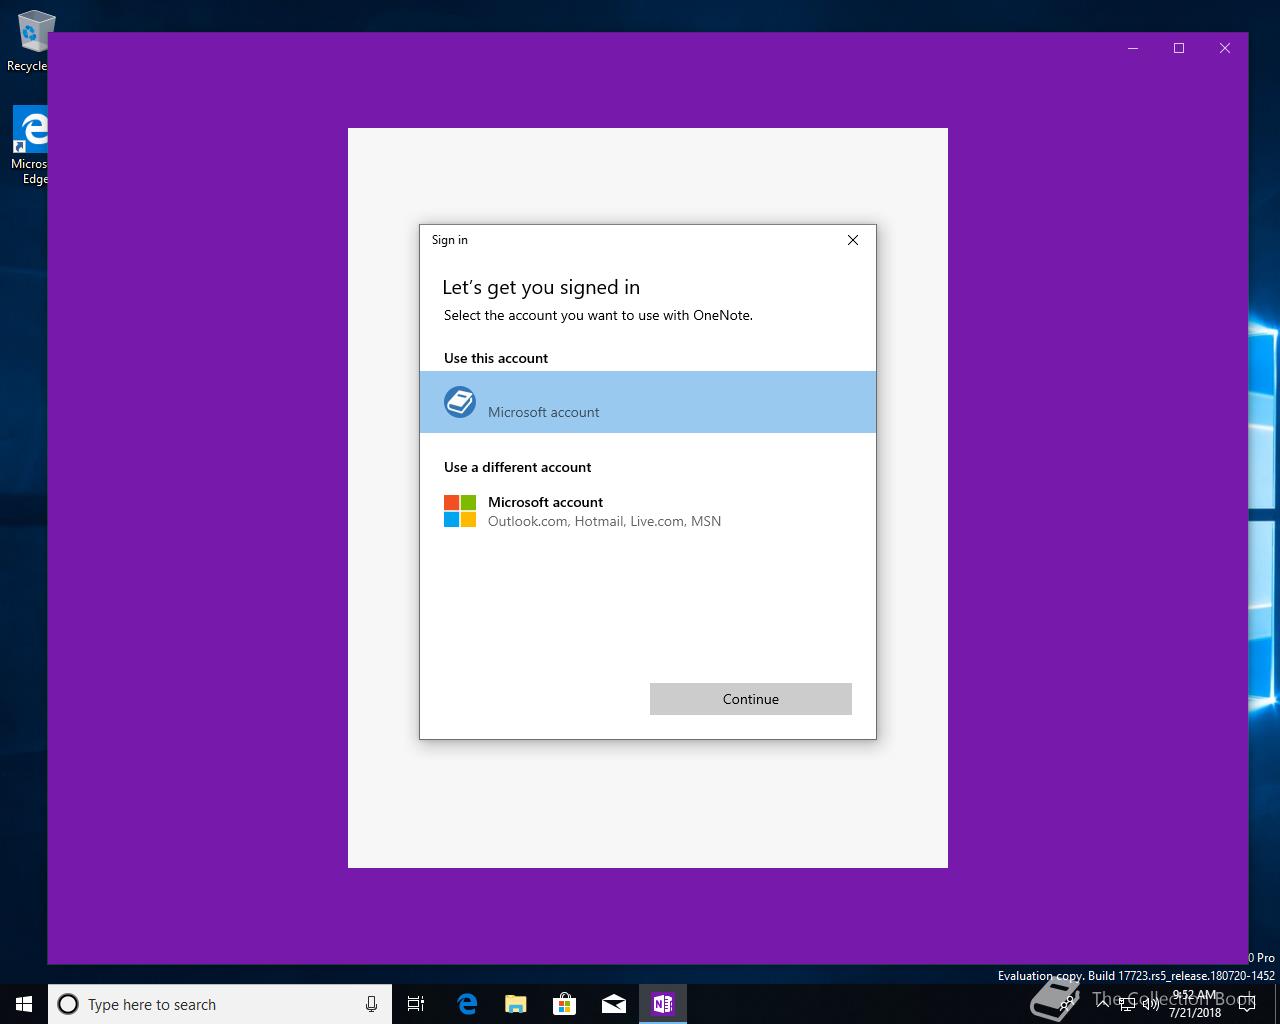The image size is (1280, 1024).
Task: Activate the microphone voice search icon
Action: [x=371, y=1004]
